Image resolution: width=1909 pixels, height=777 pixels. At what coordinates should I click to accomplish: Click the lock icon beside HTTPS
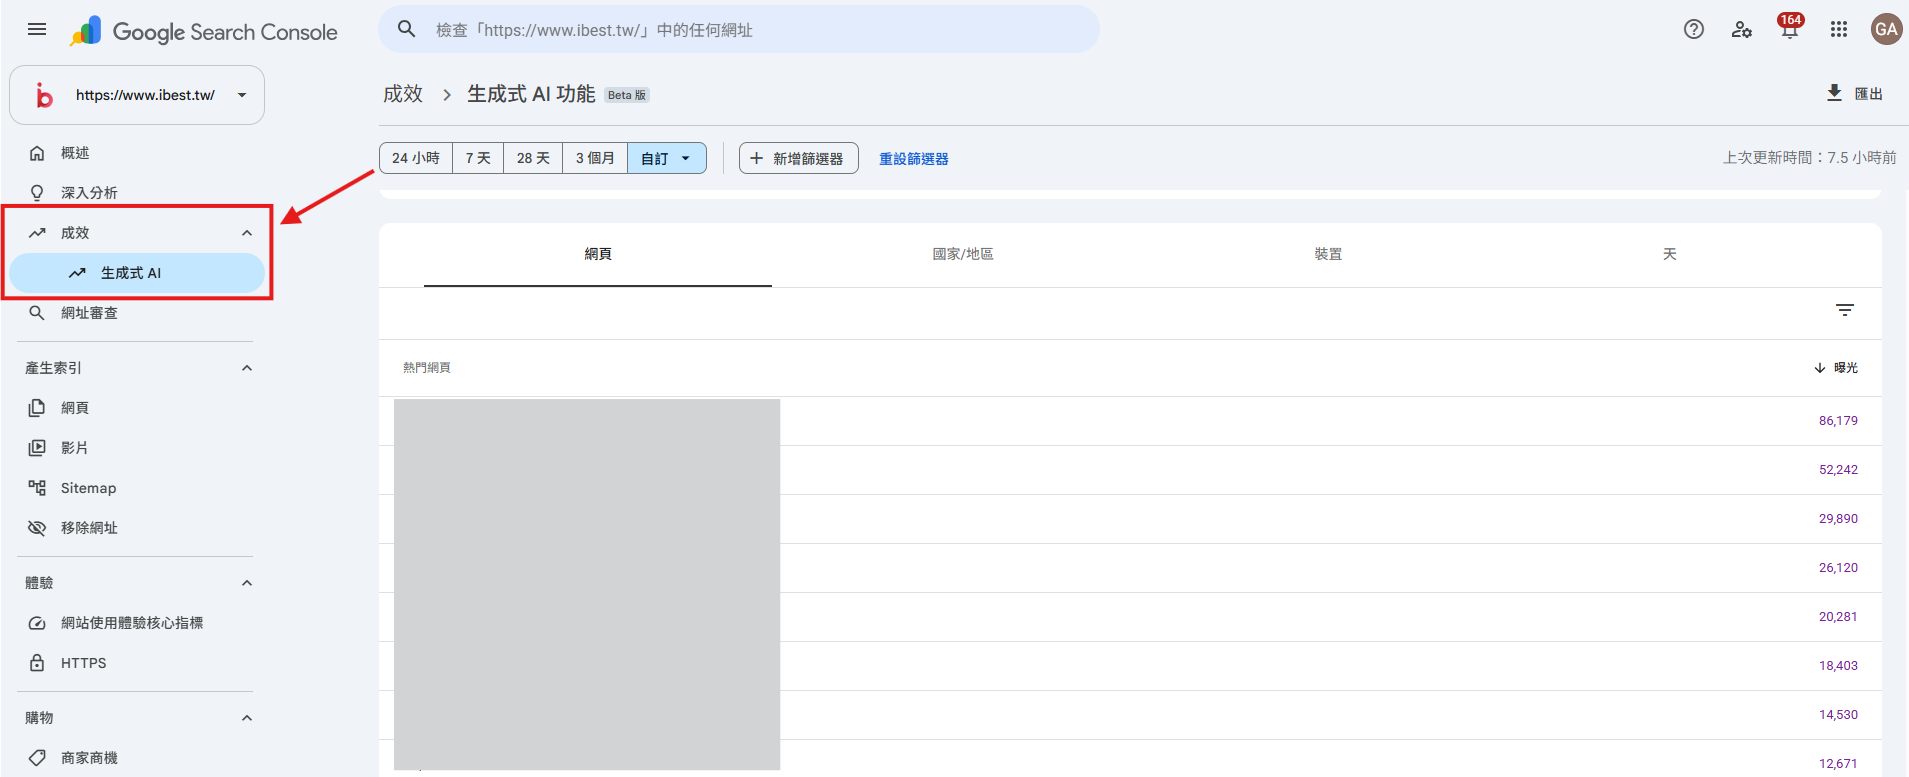tap(37, 663)
